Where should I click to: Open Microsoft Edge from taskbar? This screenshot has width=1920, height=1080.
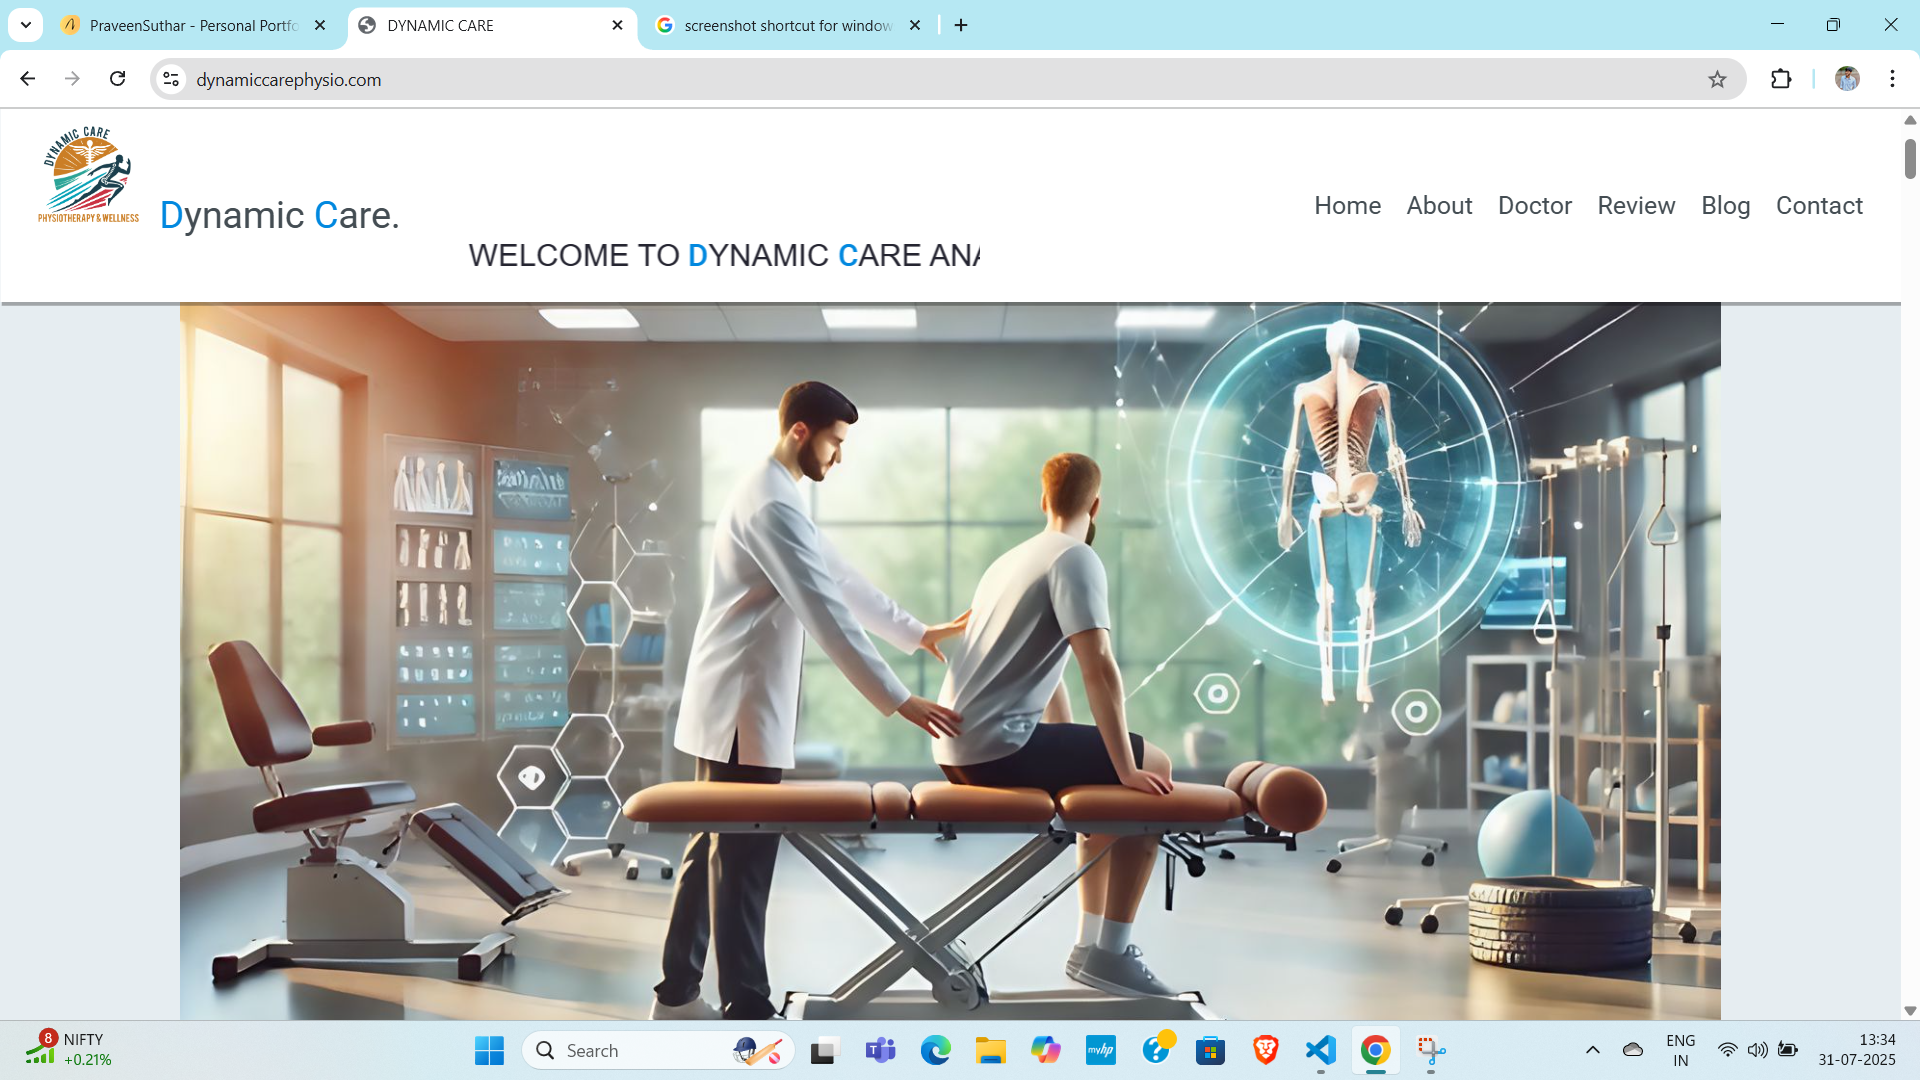[x=935, y=1050]
